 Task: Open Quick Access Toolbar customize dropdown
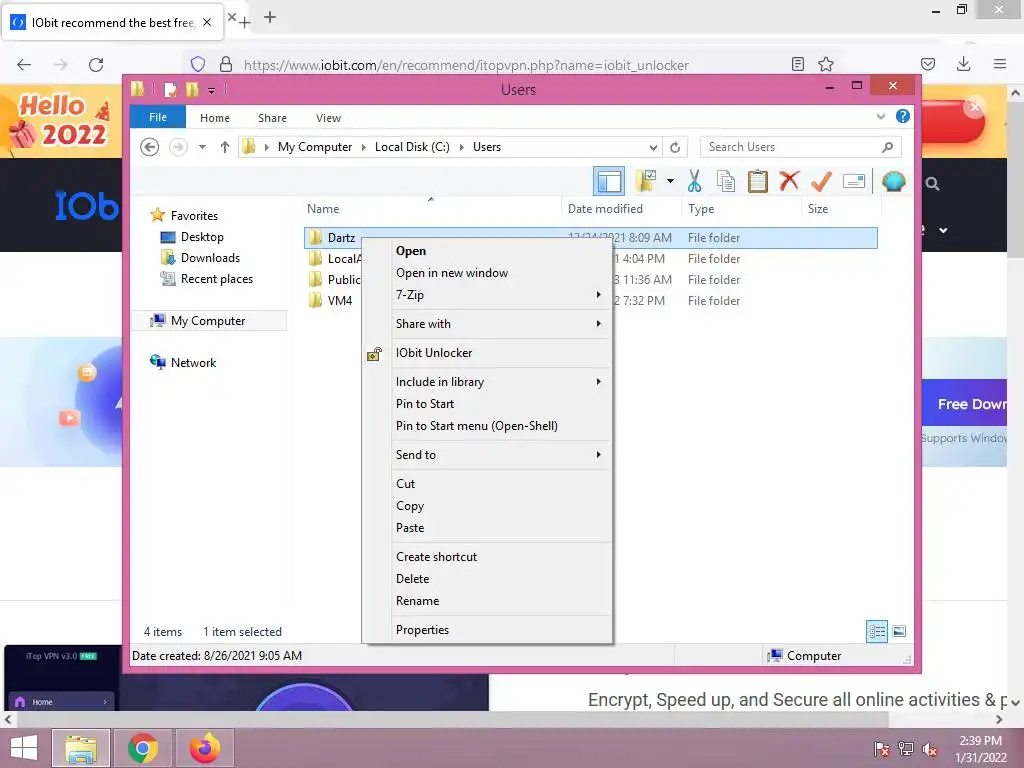click(212, 91)
